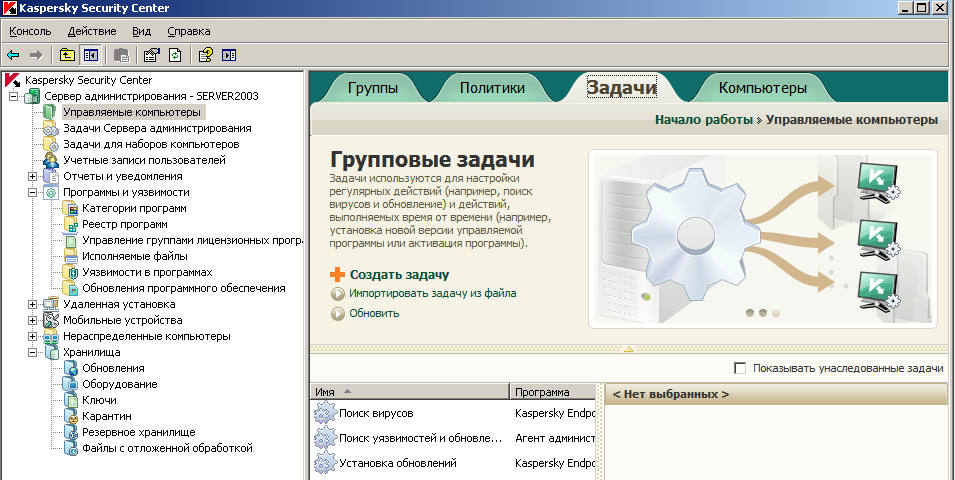The height and width of the screenshot is (480, 955).
Task: Expand the Нераспределенные компьютеры node
Action: (x=32, y=336)
